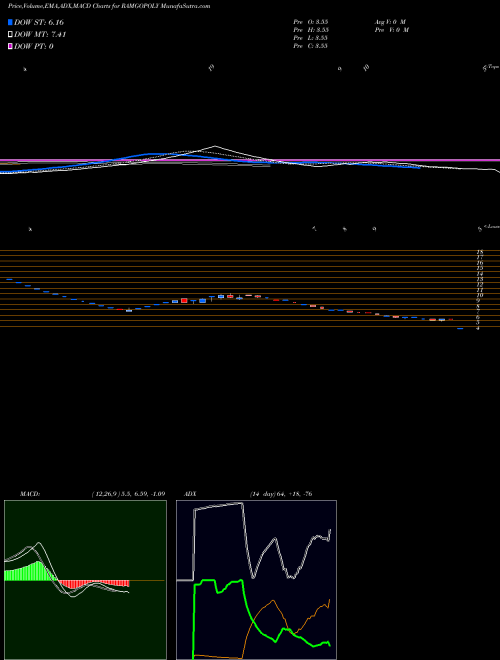Viewport: 500px width, 660px height.
Task: Select the 'DOW MT: 7.41' legend text
Action: tap(40, 34)
